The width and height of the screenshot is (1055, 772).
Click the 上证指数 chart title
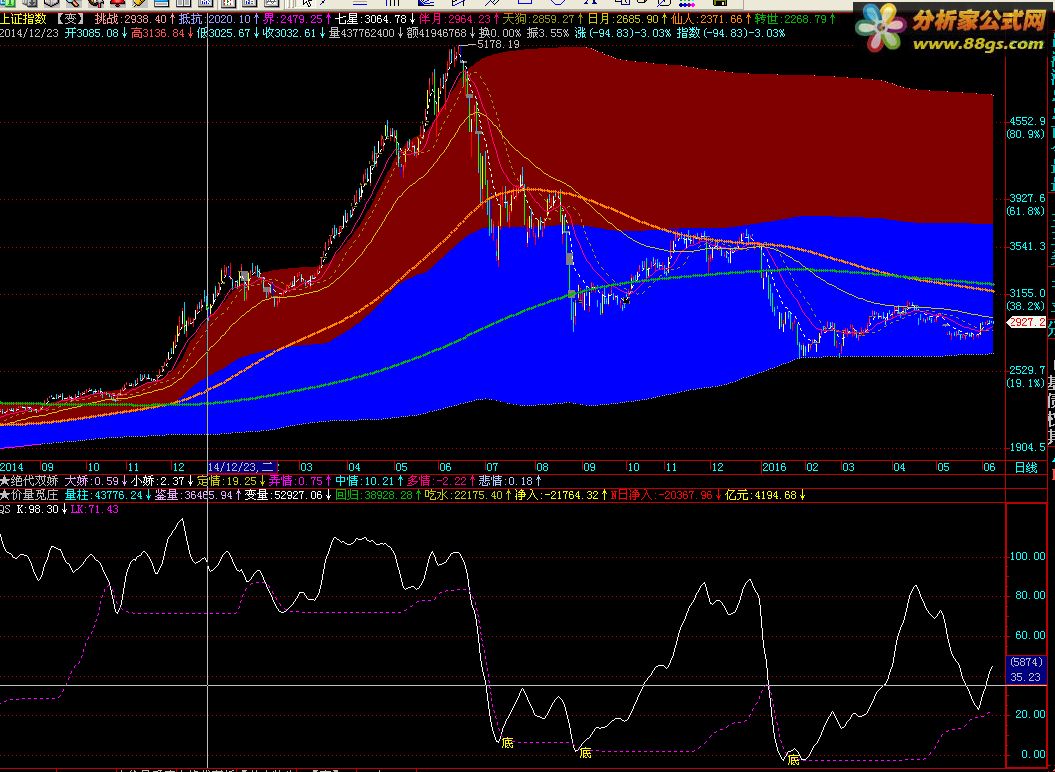(23, 20)
